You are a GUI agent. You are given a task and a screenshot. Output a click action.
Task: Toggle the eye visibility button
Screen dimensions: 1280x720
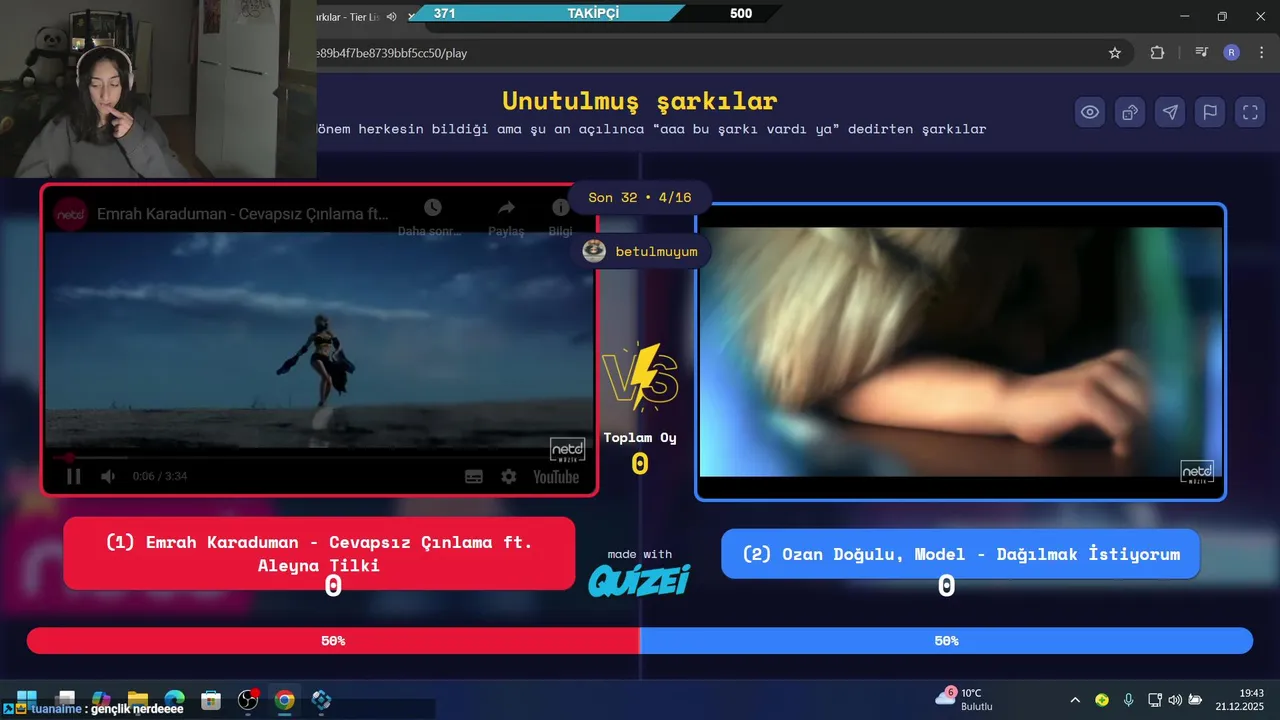1090,112
